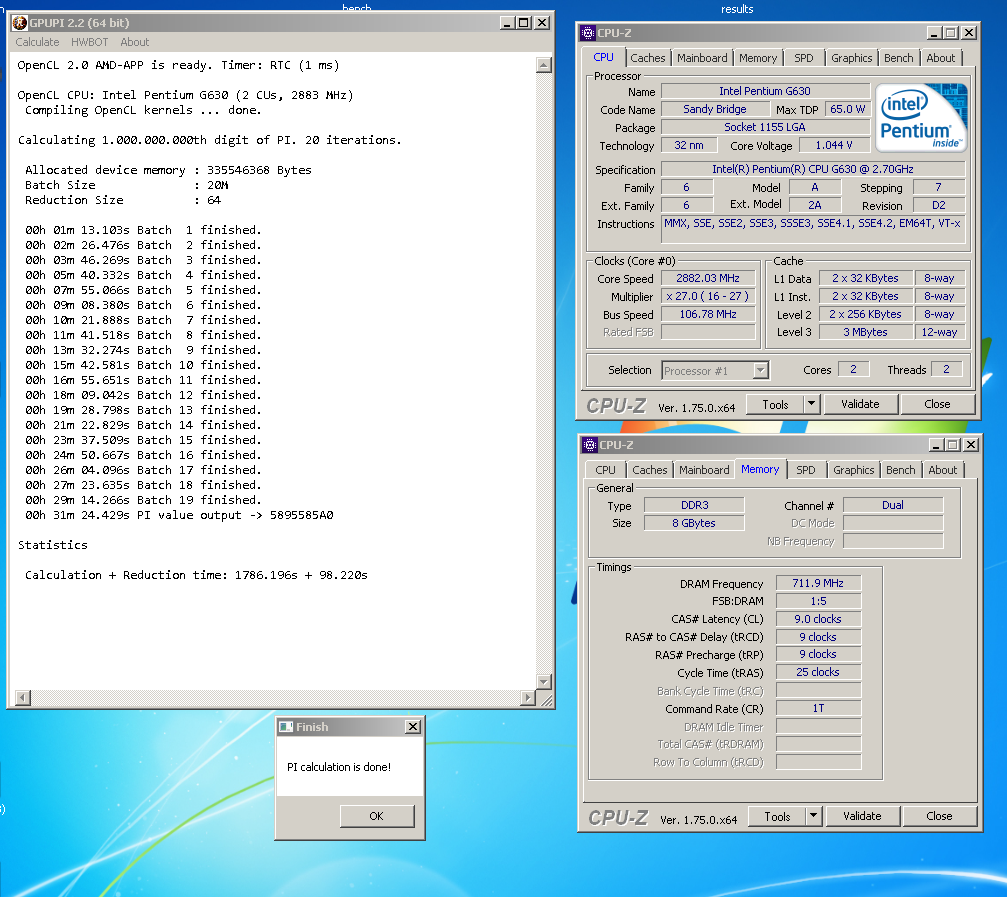Click the Bus Speed 106.78 MHz field
Viewport: 1007px width, 897px height.
point(708,315)
